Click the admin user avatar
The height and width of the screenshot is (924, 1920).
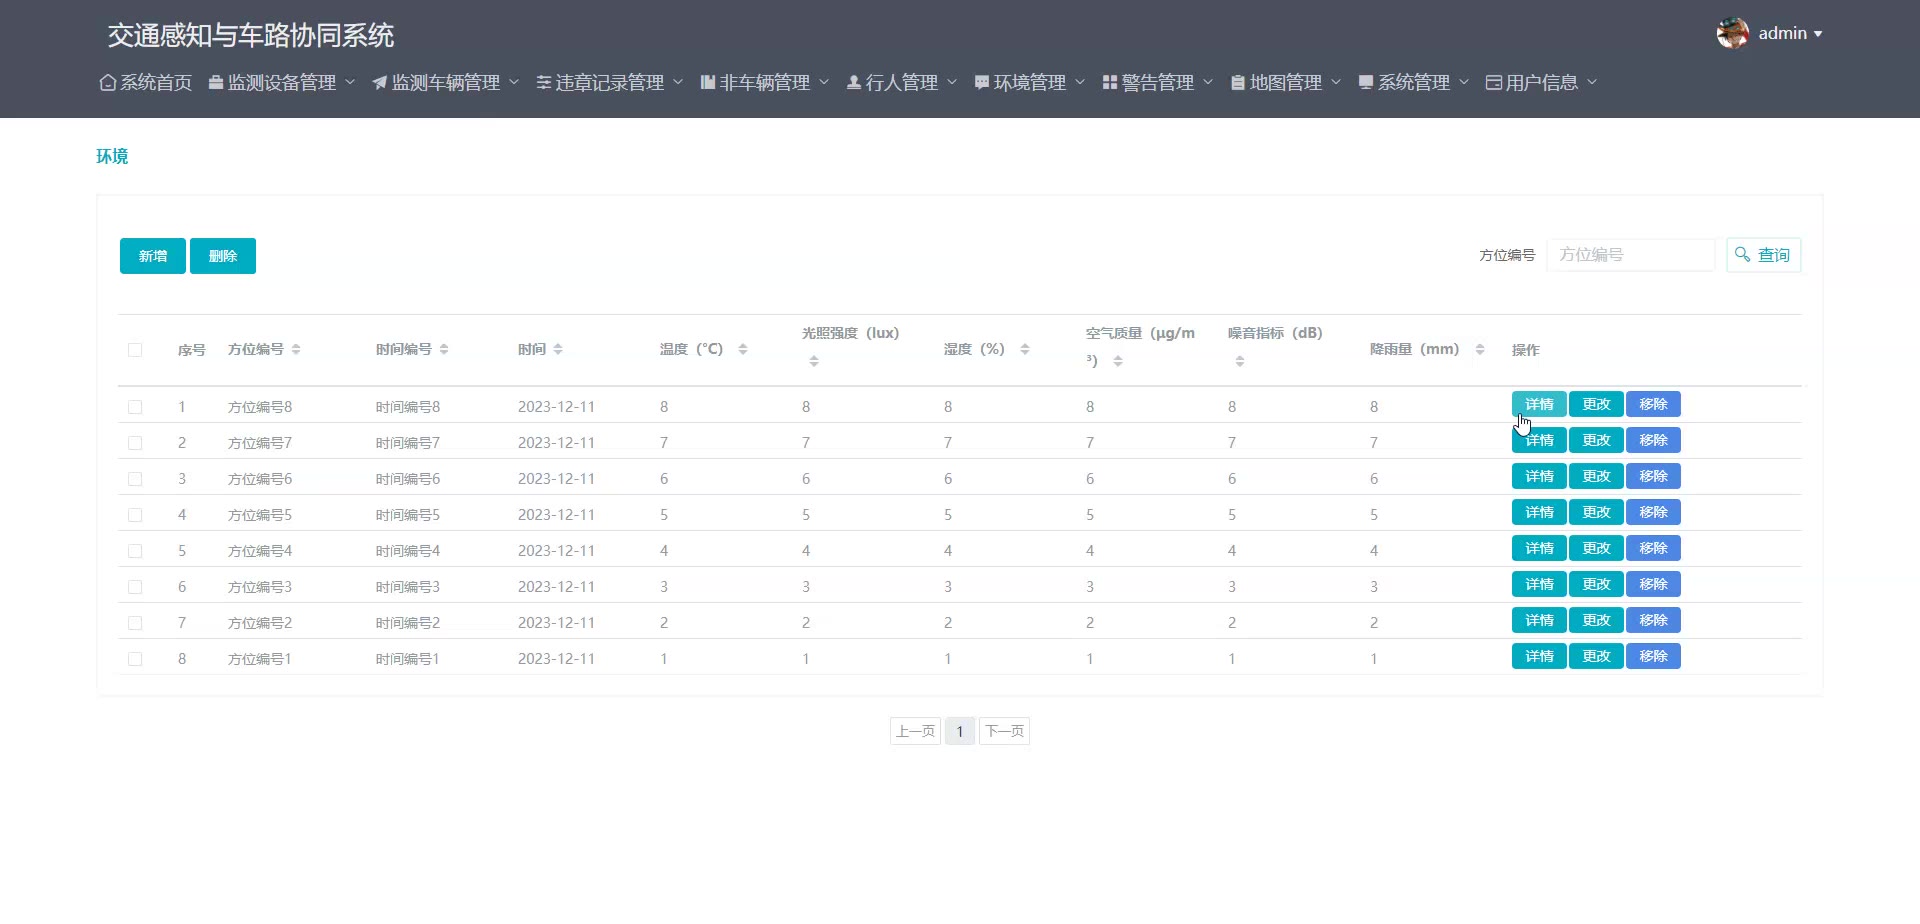pos(1733,33)
